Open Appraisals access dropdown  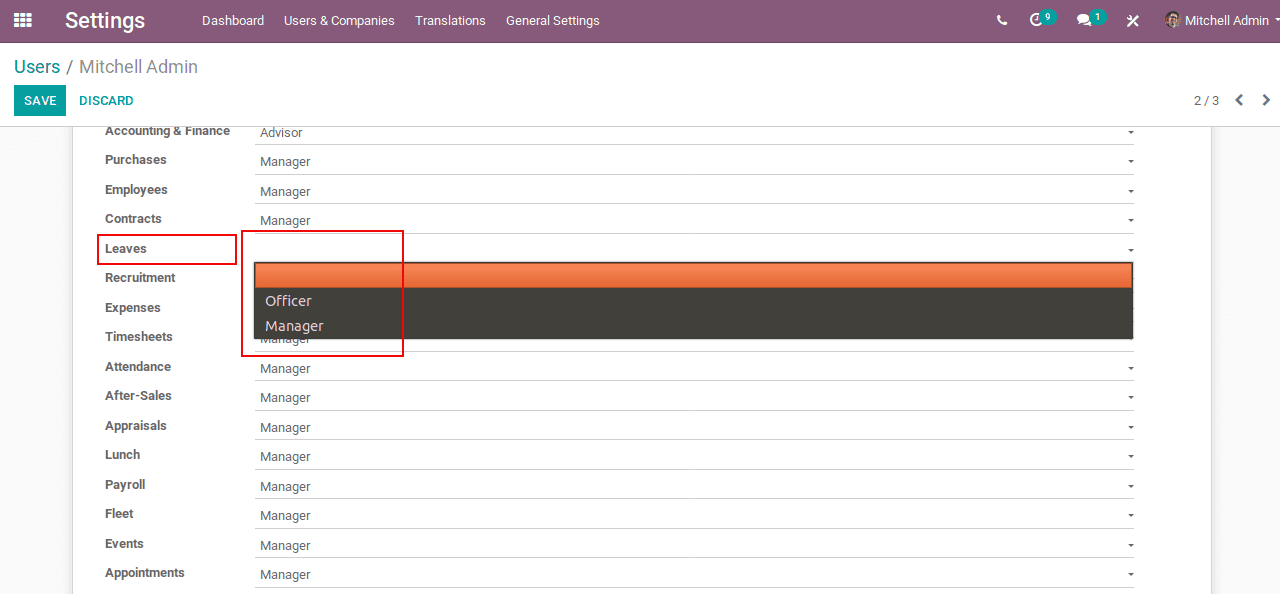click(x=694, y=427)
